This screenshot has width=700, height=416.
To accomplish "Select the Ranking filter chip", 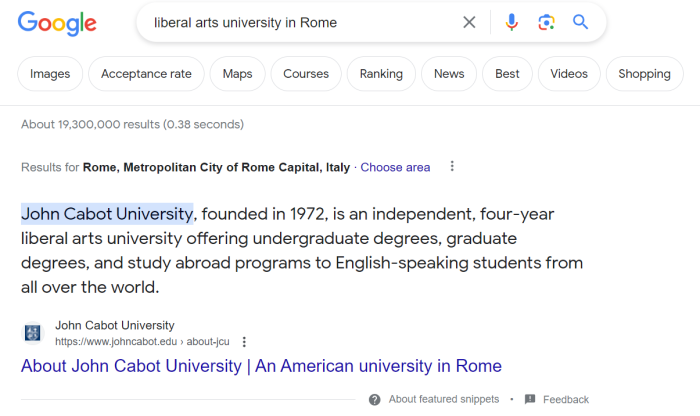I will pos(381,74).
